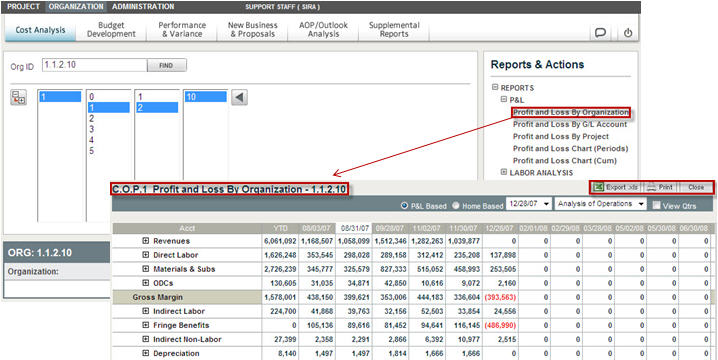The width and height of the screenshot is (718, 360).
Task: Switch to the Budget Development tab
Action: tap(111, 30)
